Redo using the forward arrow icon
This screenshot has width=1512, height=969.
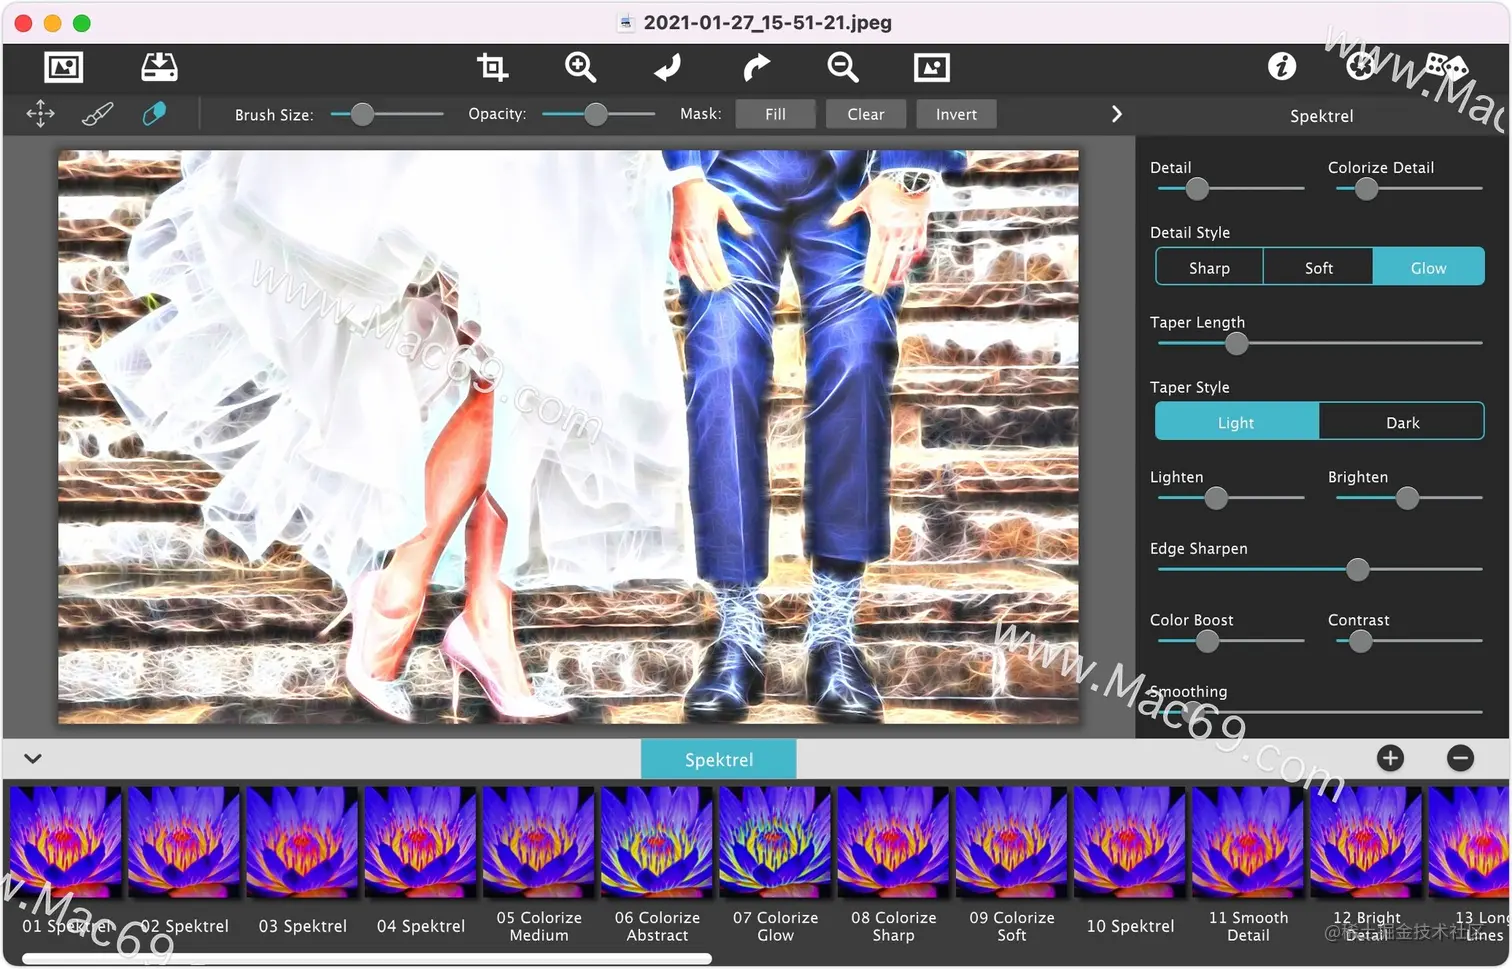coord(756,67)
